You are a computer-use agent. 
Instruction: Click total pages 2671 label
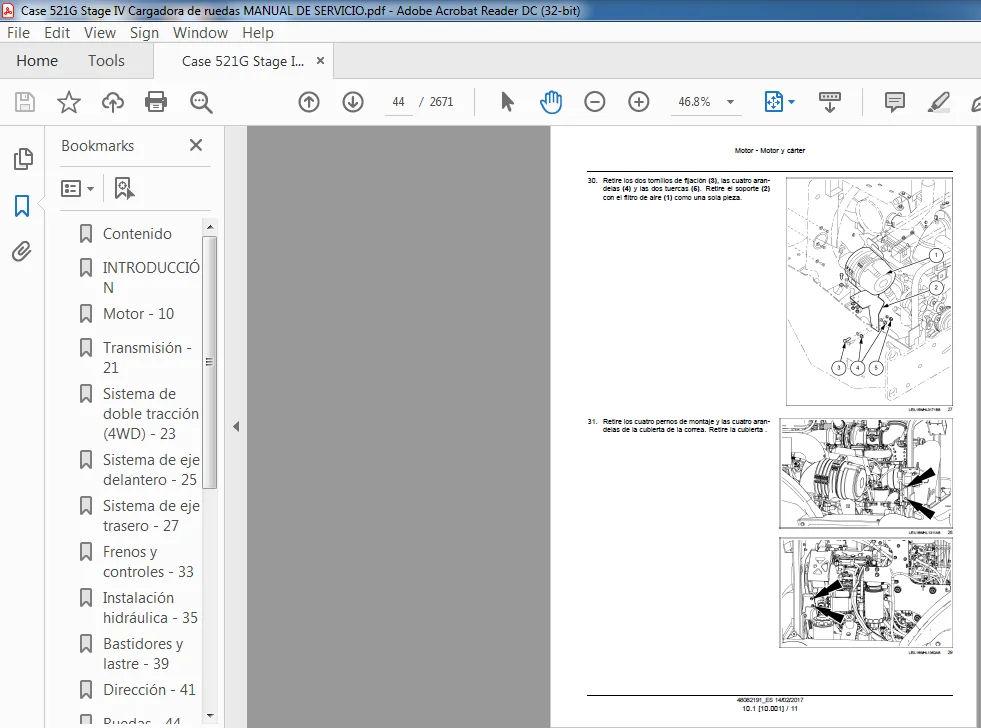441,102
